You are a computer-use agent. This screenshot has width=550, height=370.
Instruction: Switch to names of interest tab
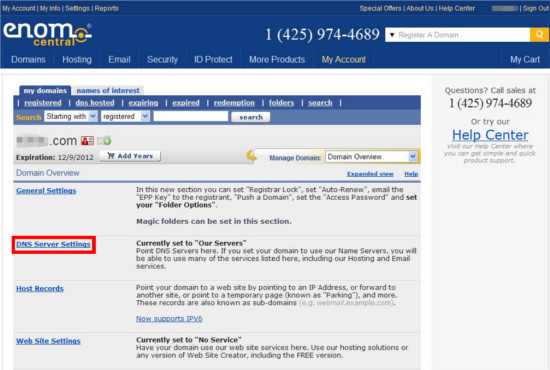[108, 91]
